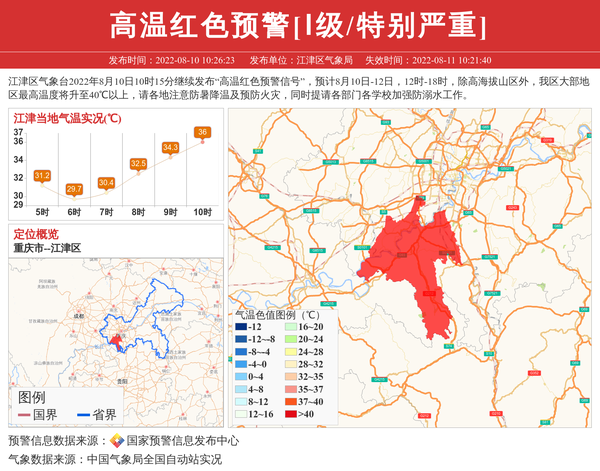Select the 29.7 data label at 6时
The height and width of the screenshot is (471, 600).
point(74,188)
